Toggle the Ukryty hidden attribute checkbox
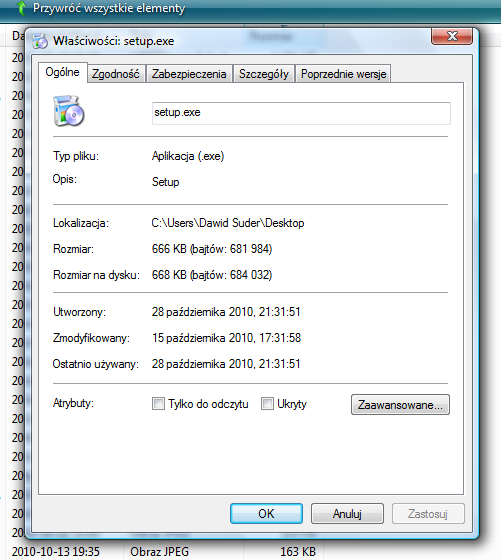Viewport: 501px width, 560px height. pos(267,404)
